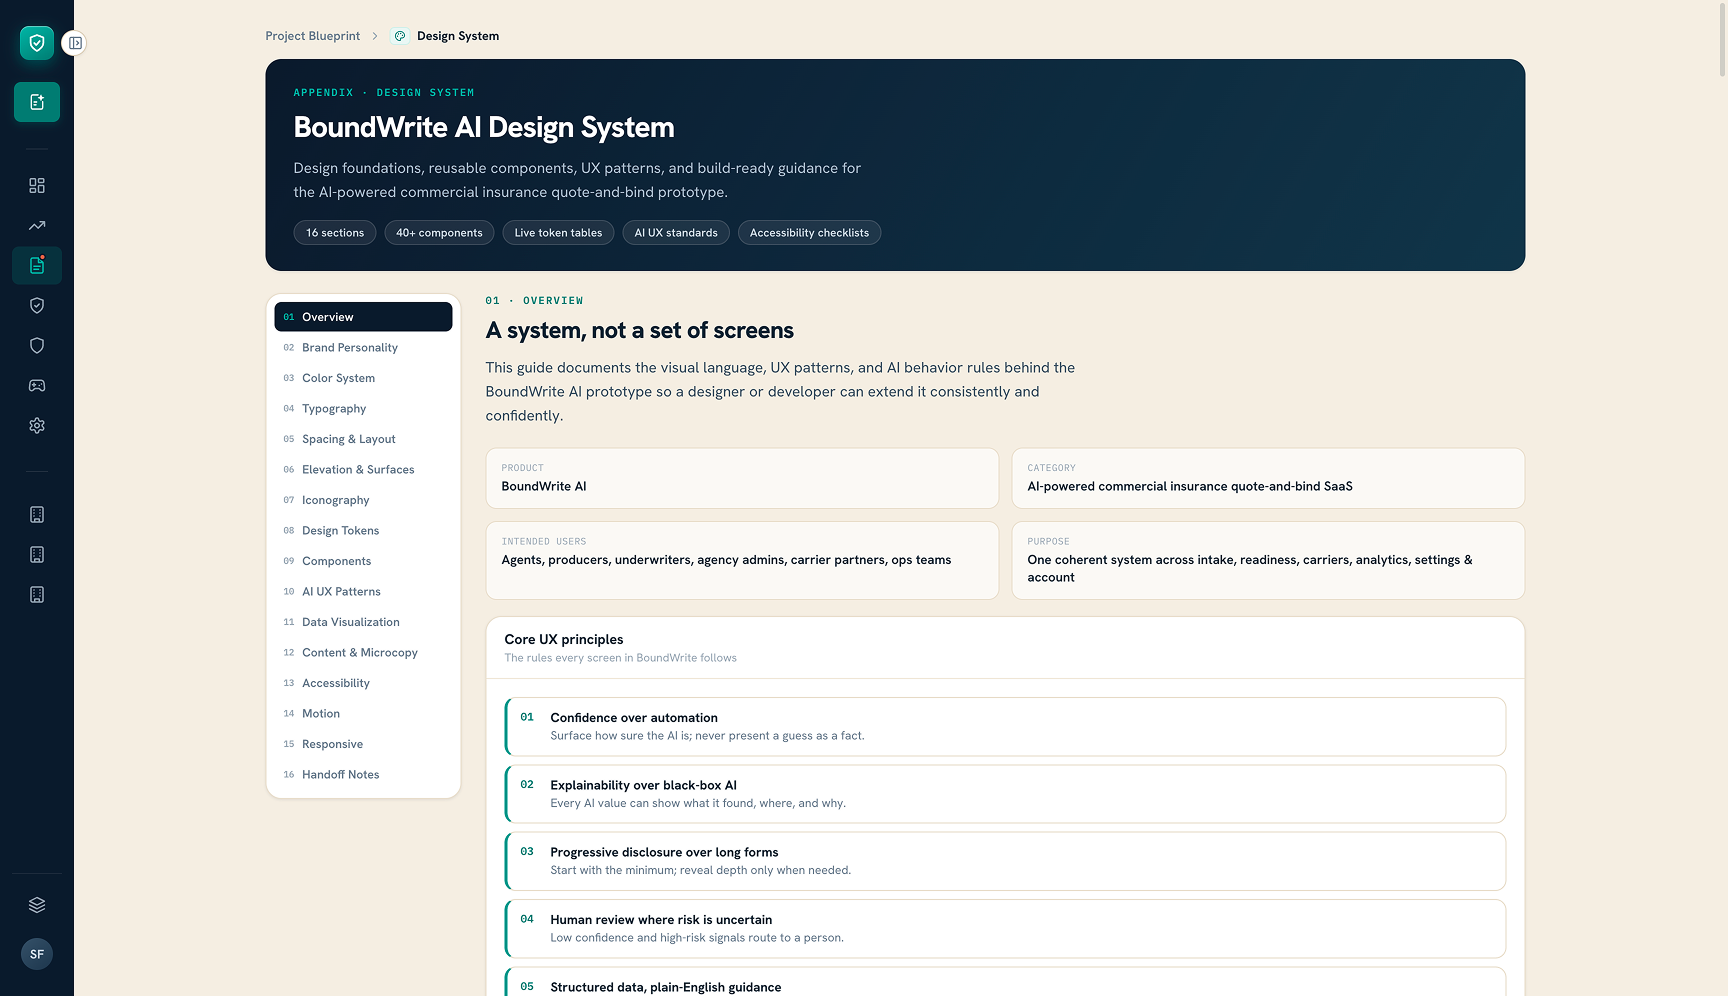
Task: Open the Color System section
Action: pos(363,378)
